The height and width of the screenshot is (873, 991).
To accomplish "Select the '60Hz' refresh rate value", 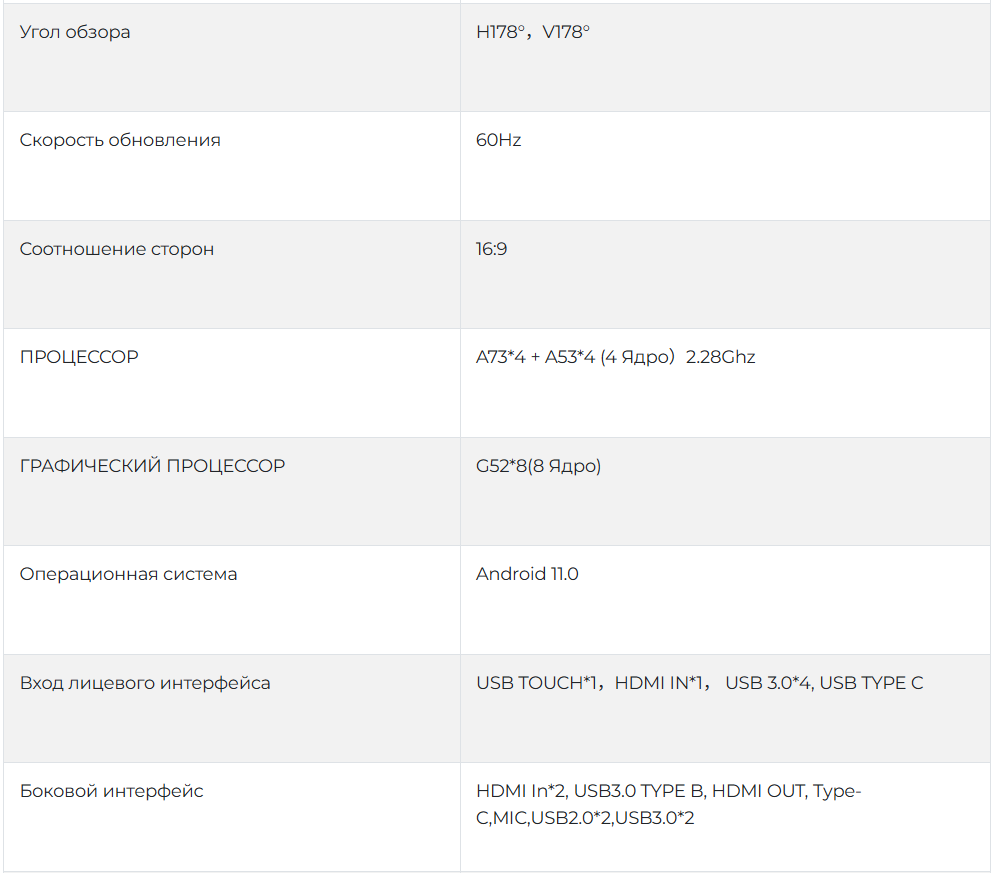I will tap(498, 140).
